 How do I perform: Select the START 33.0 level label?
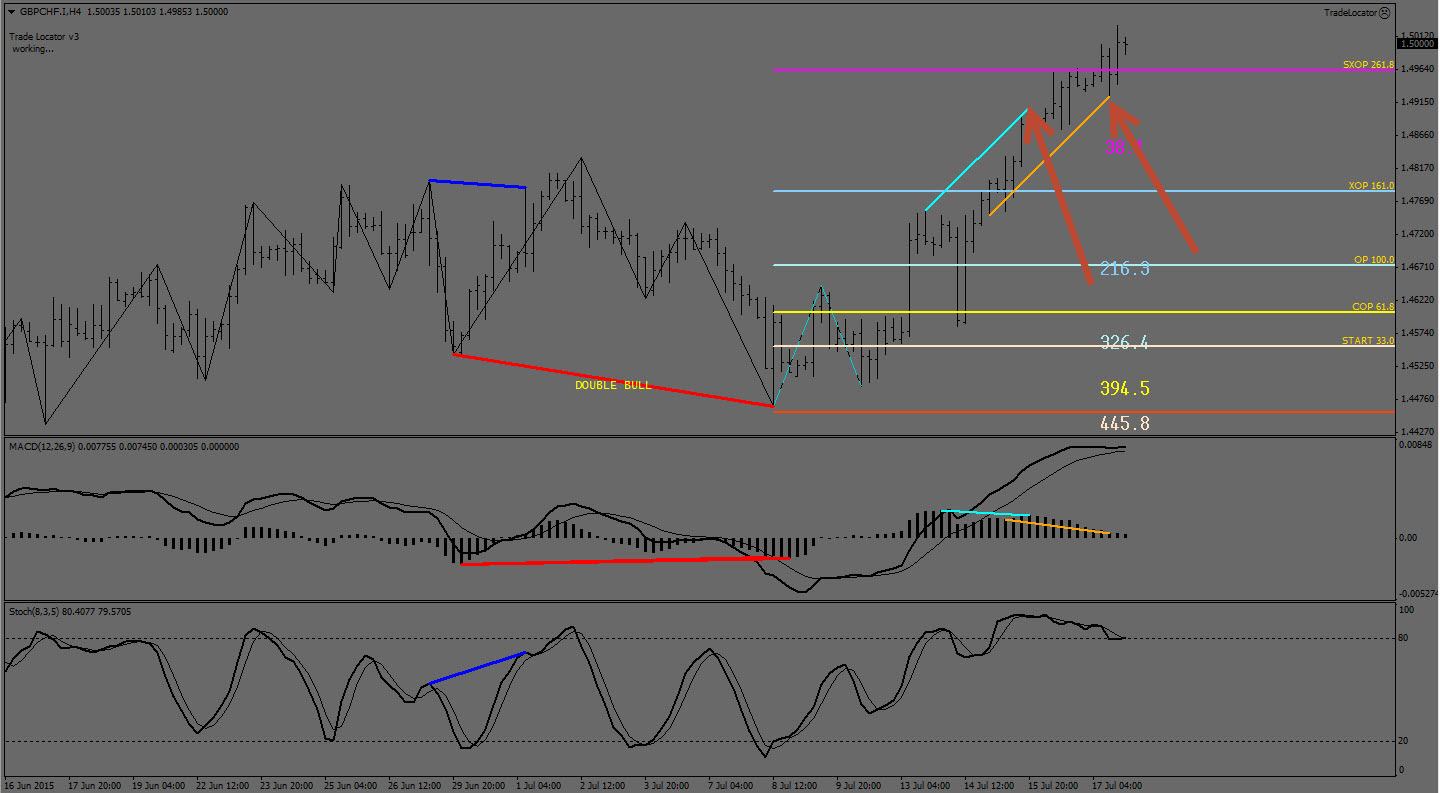pos(1367,341)
